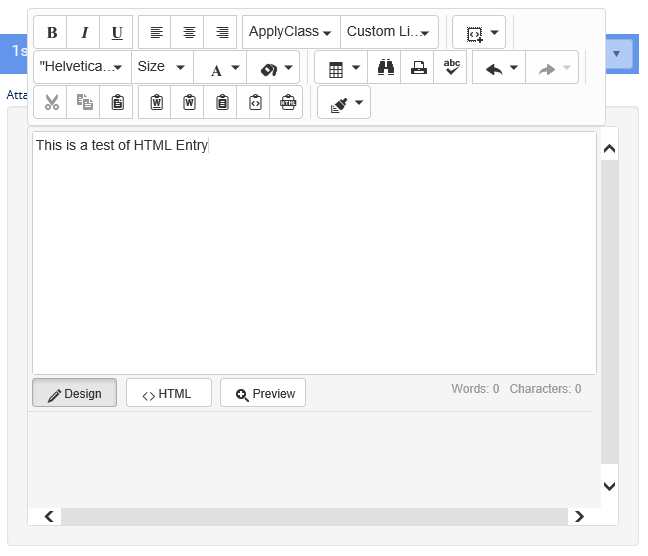Click the Print icon
This screenshot has height=556, width=648.
coord(418,68)
